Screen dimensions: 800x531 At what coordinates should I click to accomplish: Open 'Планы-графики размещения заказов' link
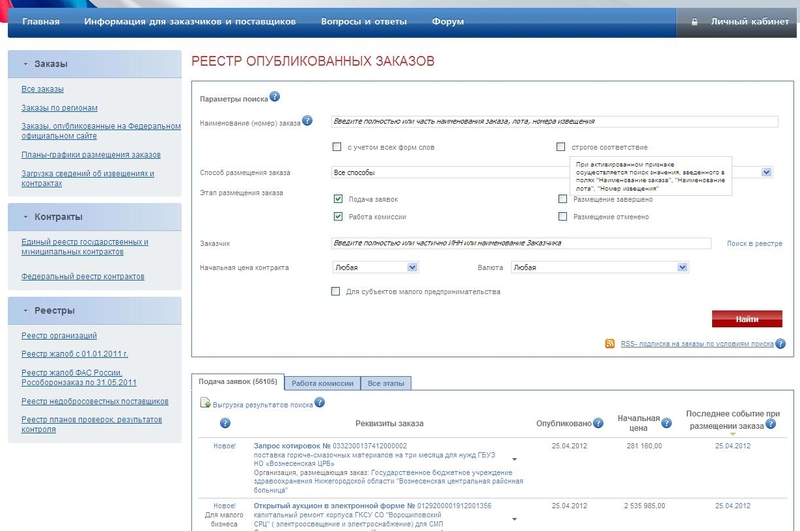91,155
